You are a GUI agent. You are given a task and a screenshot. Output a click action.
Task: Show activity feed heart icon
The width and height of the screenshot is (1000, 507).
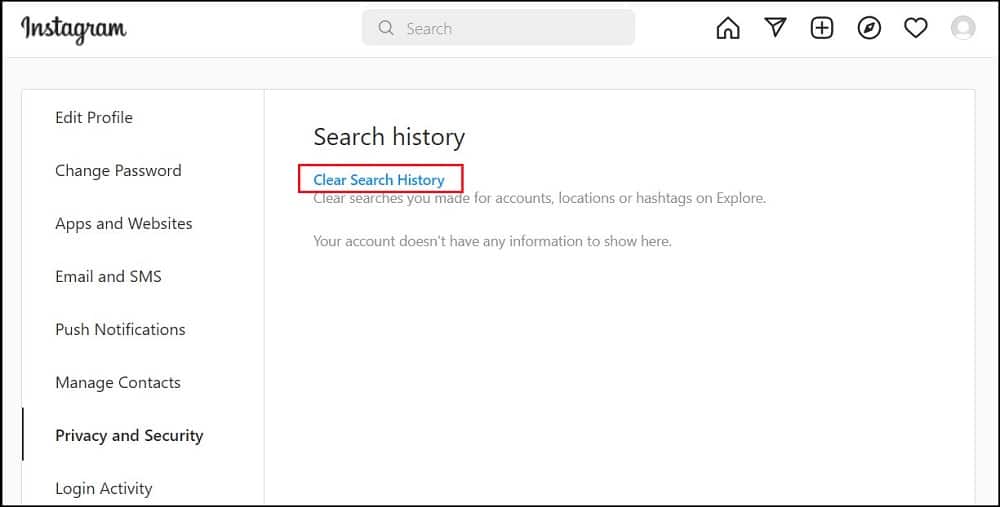tap(916, 28)
